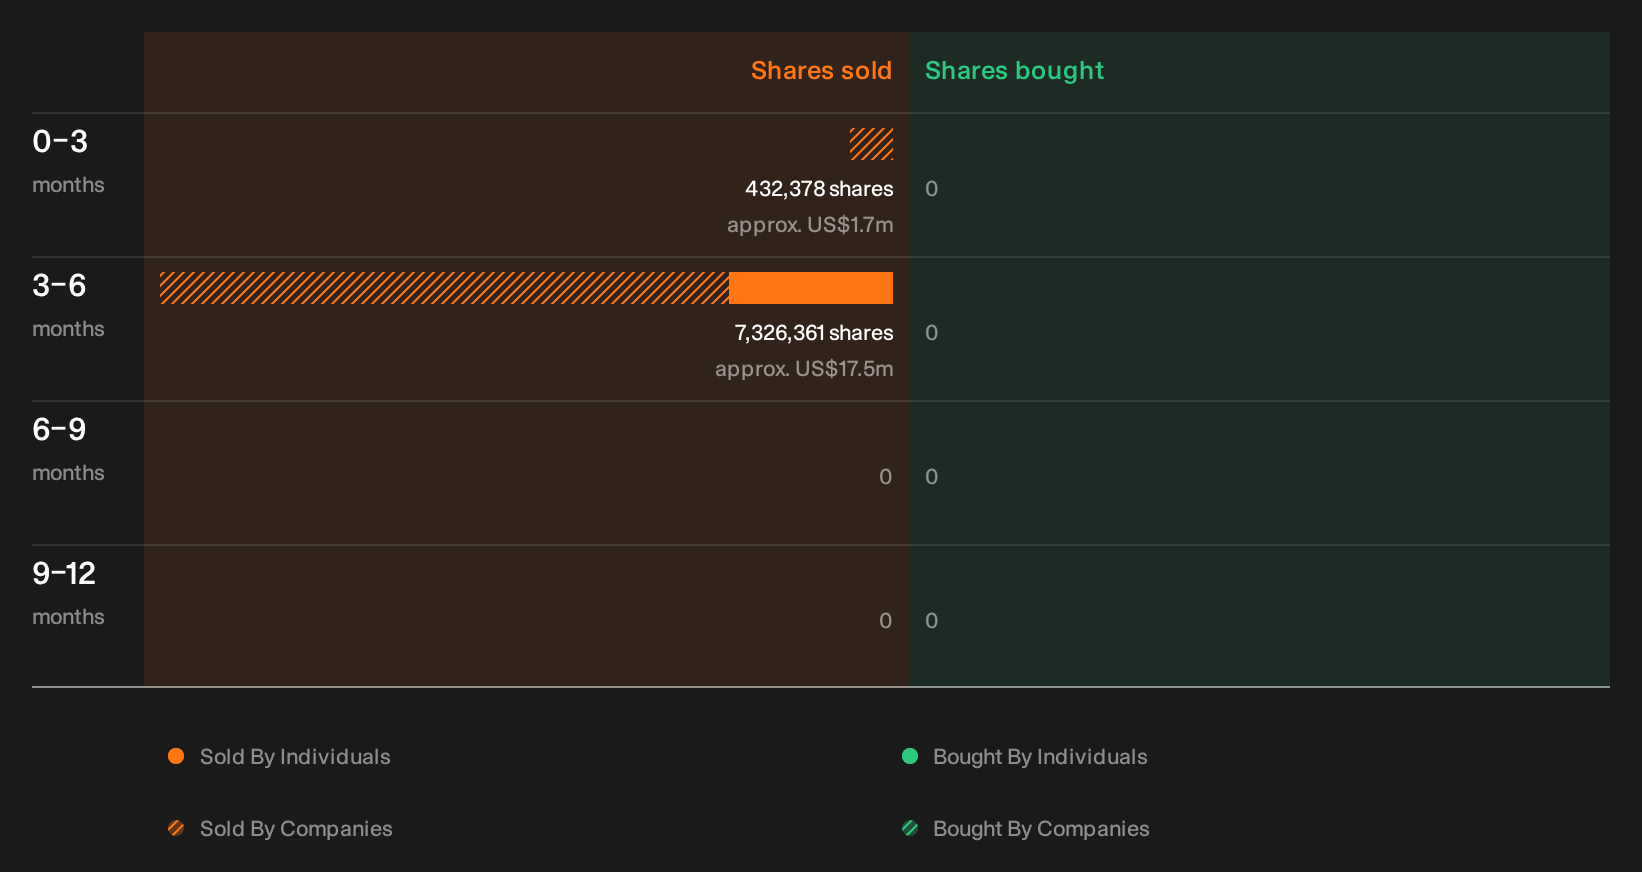The width and height of the screenshot is (1642, 872).
Task: Click the approx. US$17.5m amount
Action: [804, 369]
